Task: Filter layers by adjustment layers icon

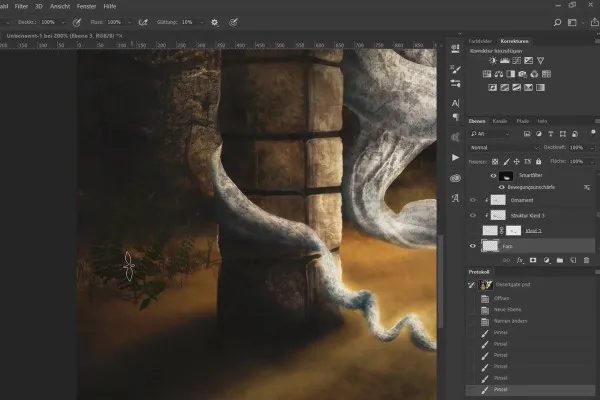Action: point(539,134)
